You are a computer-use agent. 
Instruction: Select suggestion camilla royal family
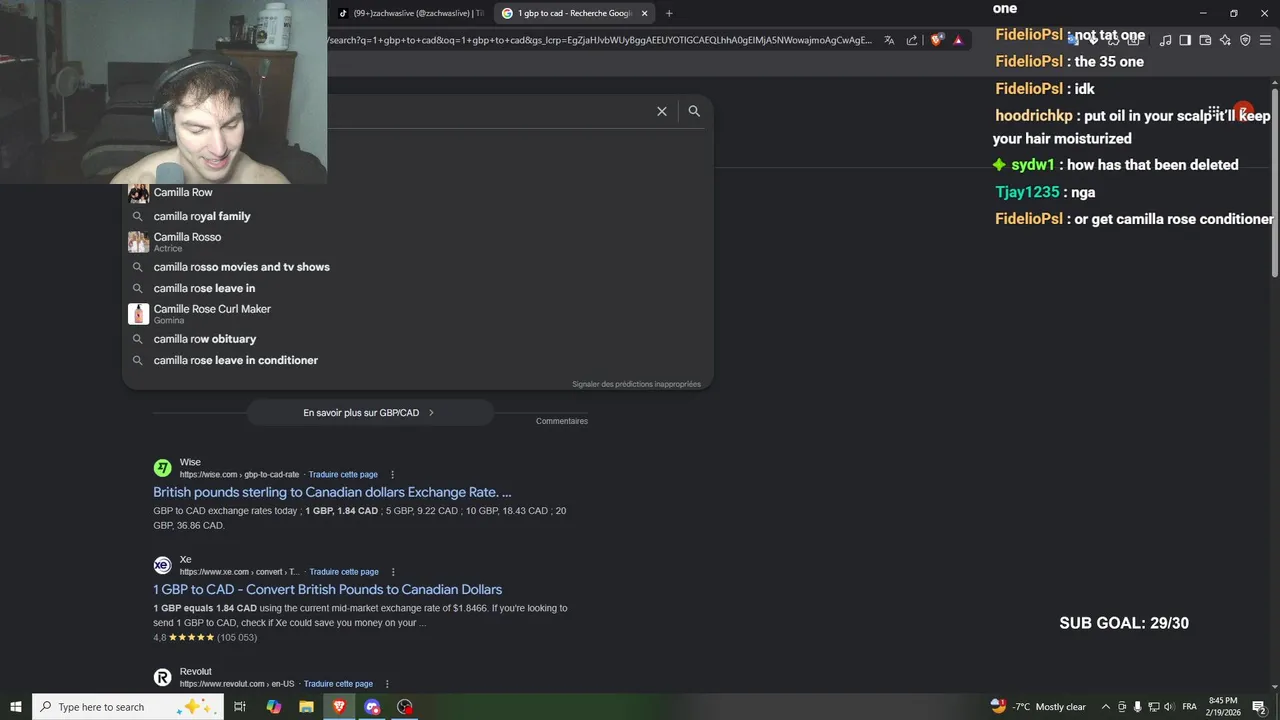coord(418,216)
